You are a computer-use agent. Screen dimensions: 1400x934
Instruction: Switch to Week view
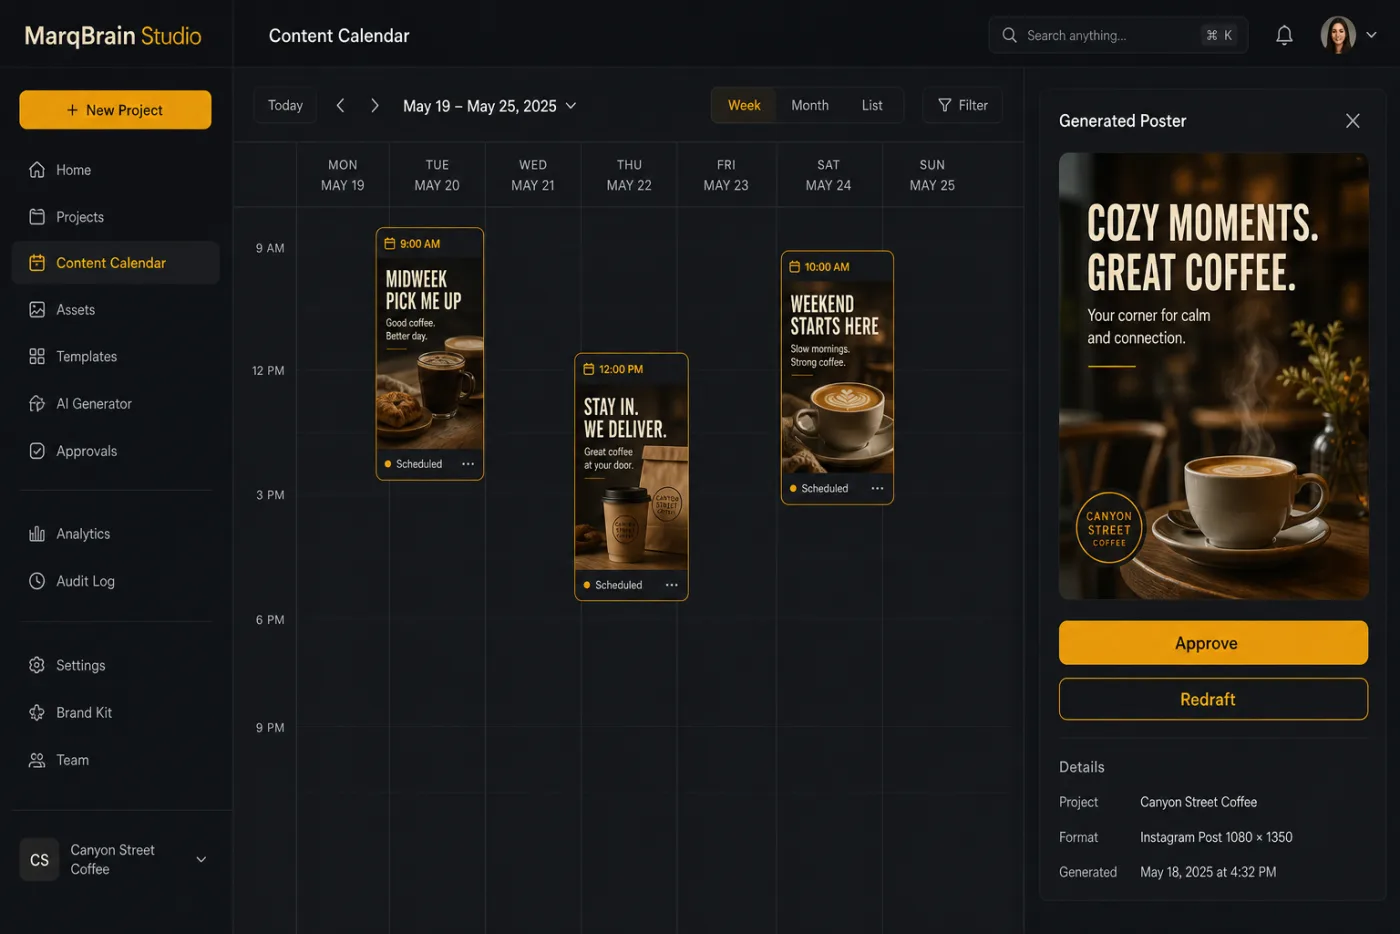tap(744, 105)
